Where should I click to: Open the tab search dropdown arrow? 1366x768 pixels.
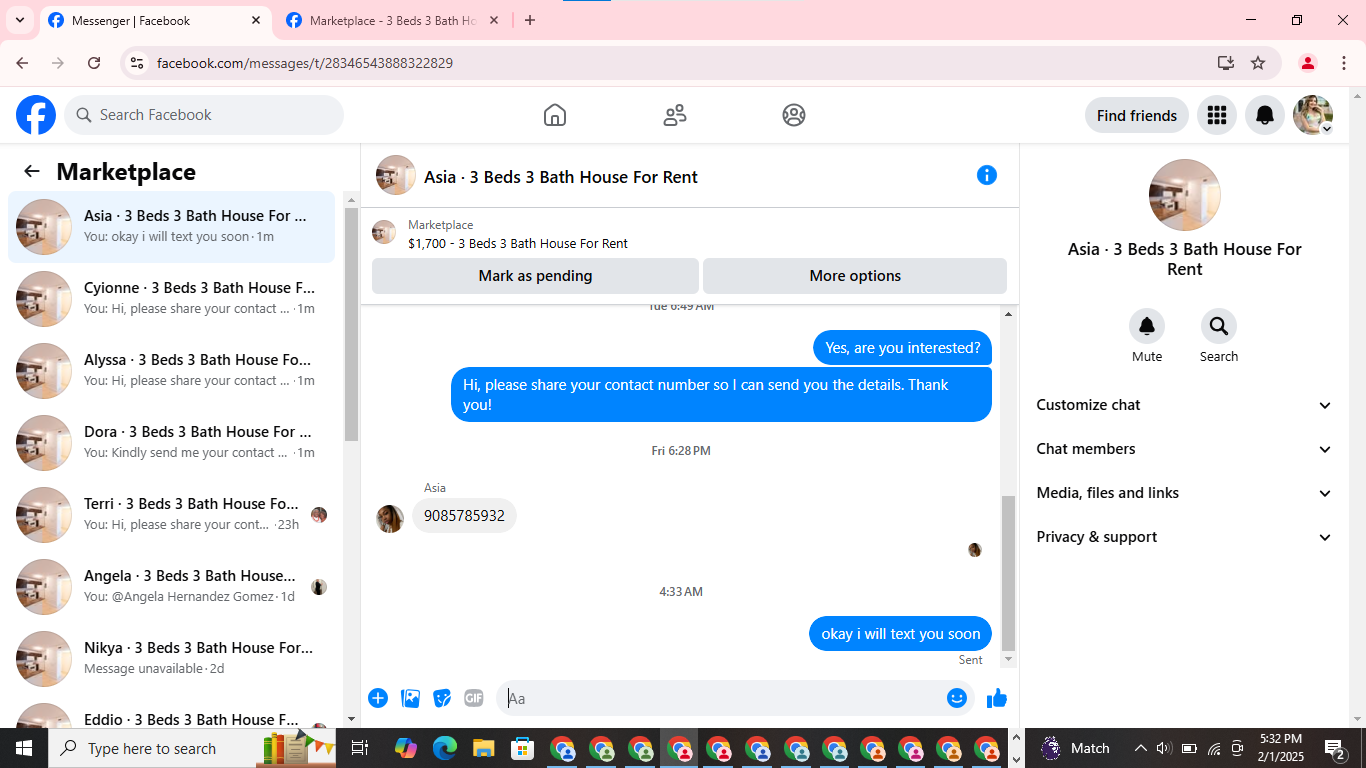(19, 20)
